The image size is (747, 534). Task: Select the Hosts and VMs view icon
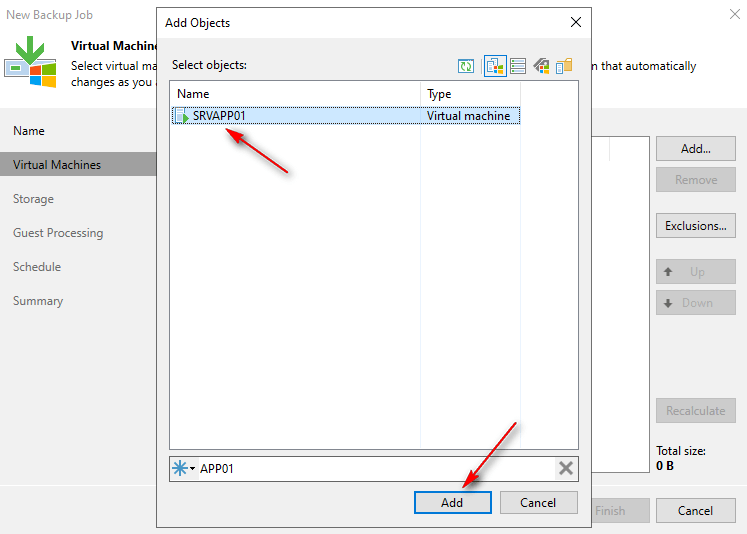point(494,66)
